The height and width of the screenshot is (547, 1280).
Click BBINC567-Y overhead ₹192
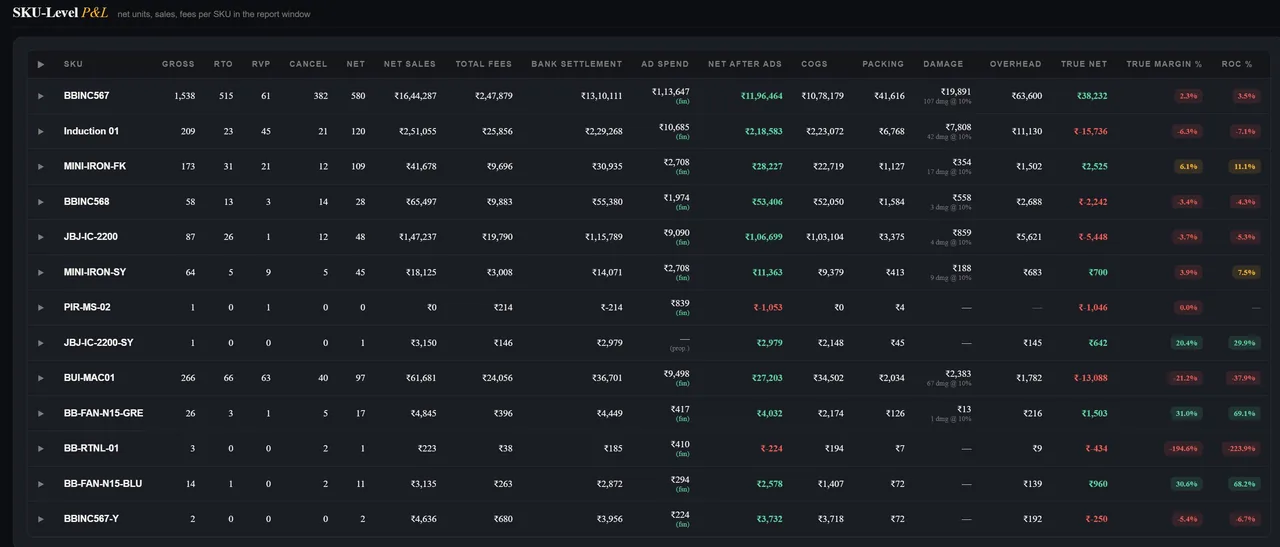1032,519
